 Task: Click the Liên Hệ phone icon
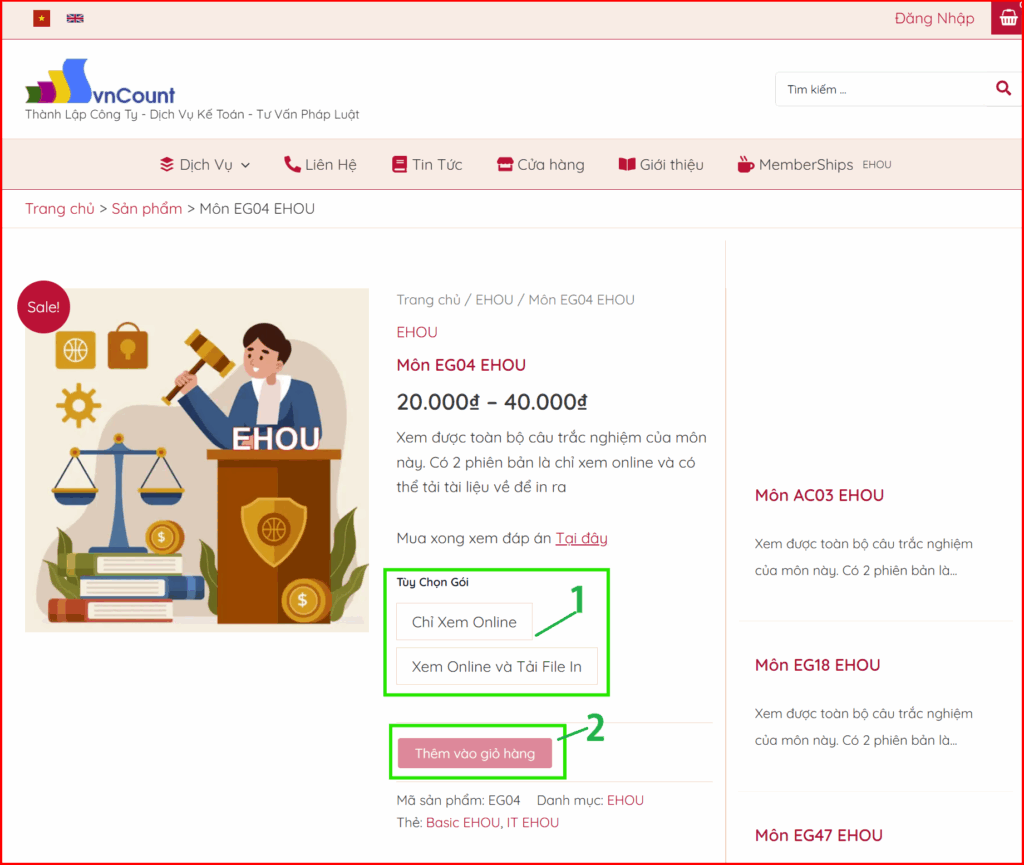click(292, 165)
